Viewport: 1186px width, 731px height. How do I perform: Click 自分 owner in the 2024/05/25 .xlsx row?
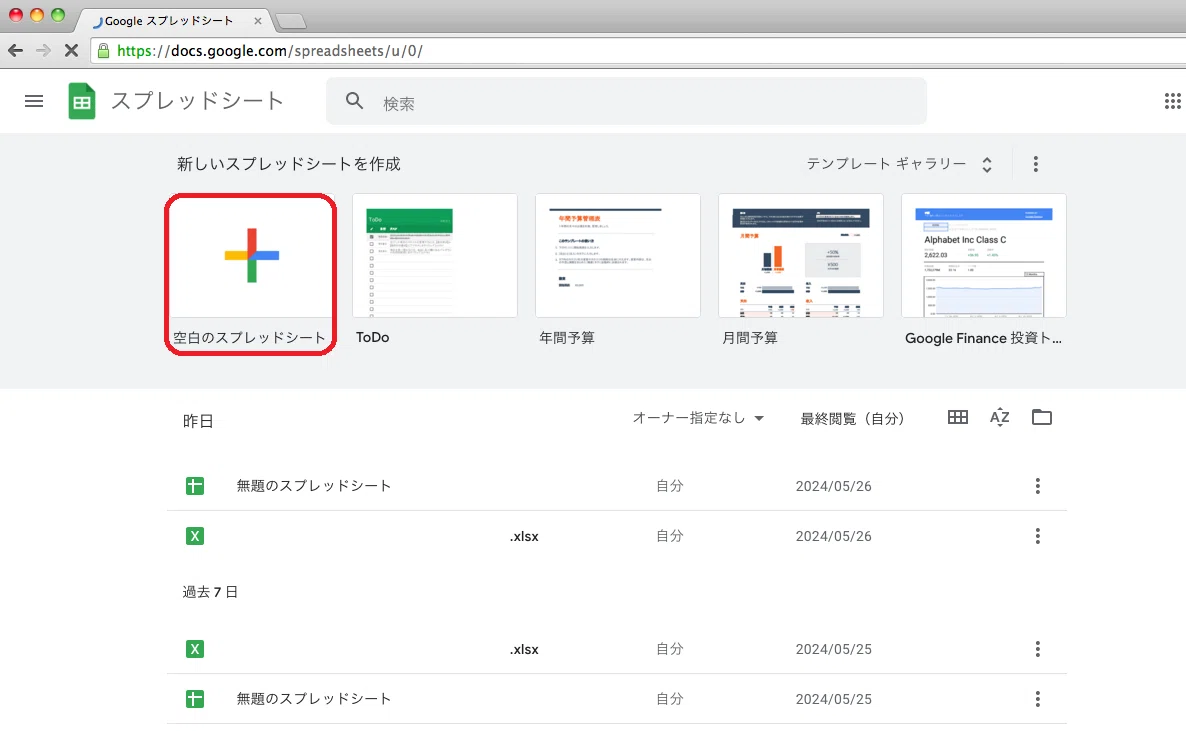669,649
